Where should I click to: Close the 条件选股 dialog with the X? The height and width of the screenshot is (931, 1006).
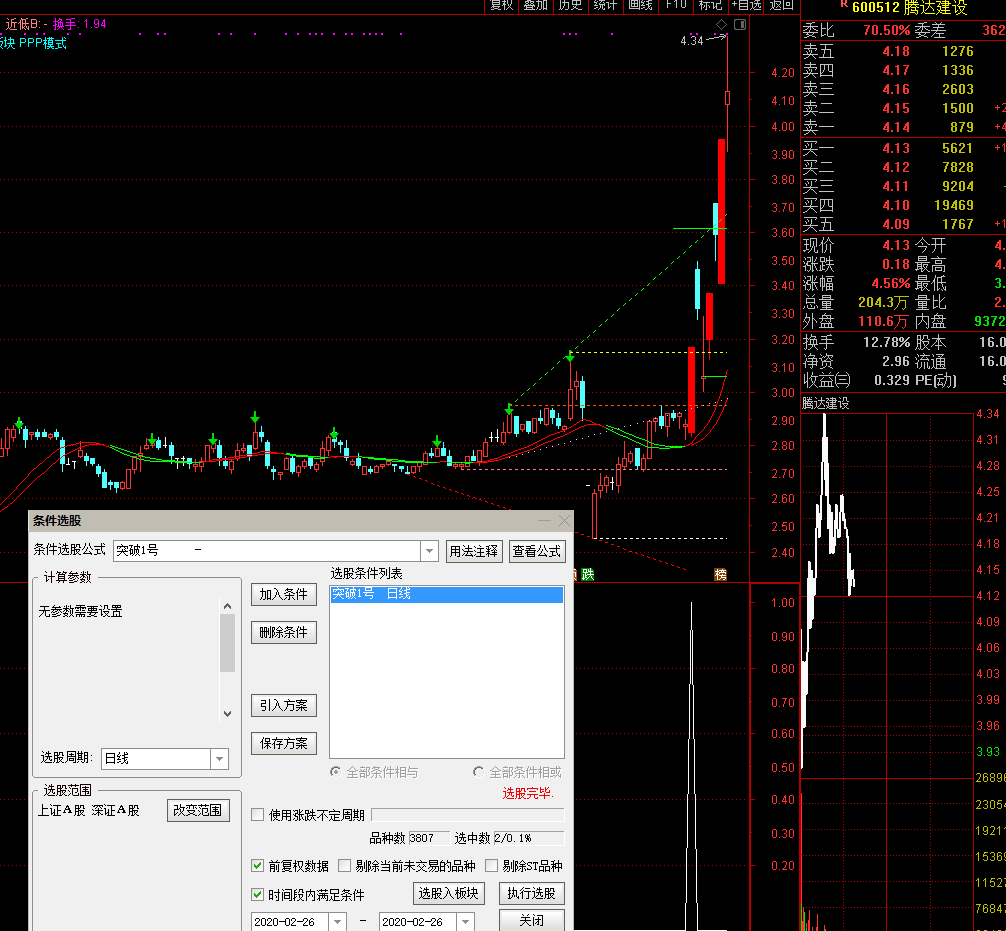pyautogui.click(x=564, y=520)
